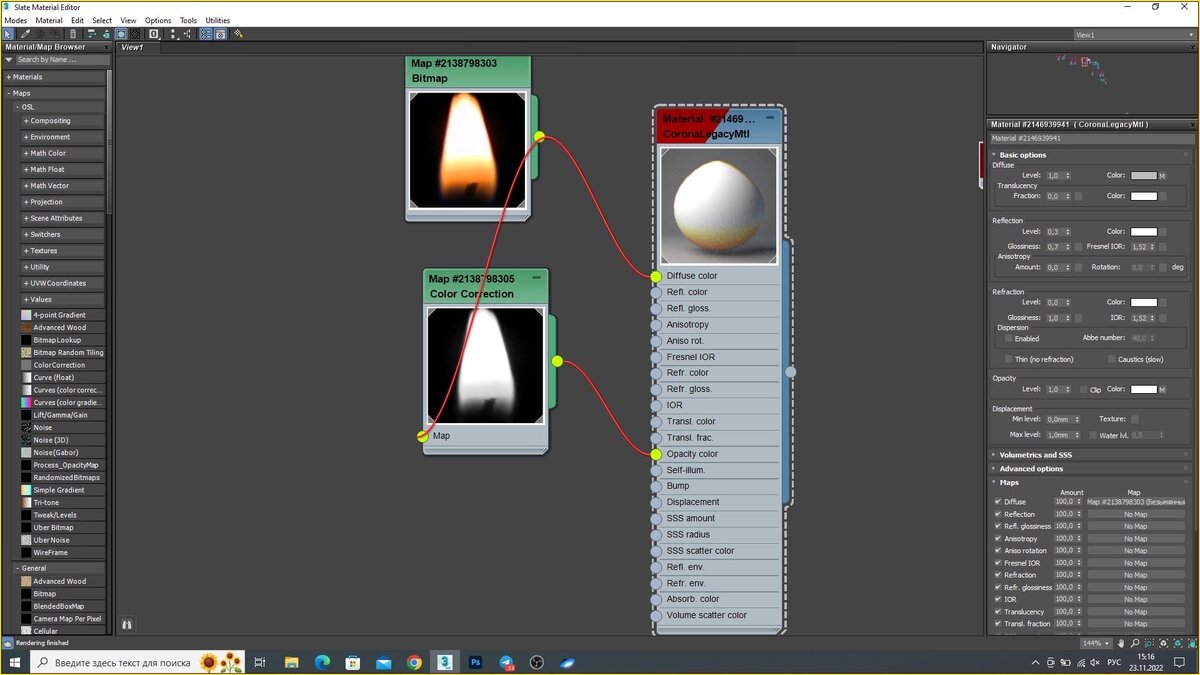
Task: Collapse the CoronaLegacyMtl node
Action: (x=770, y=118)
